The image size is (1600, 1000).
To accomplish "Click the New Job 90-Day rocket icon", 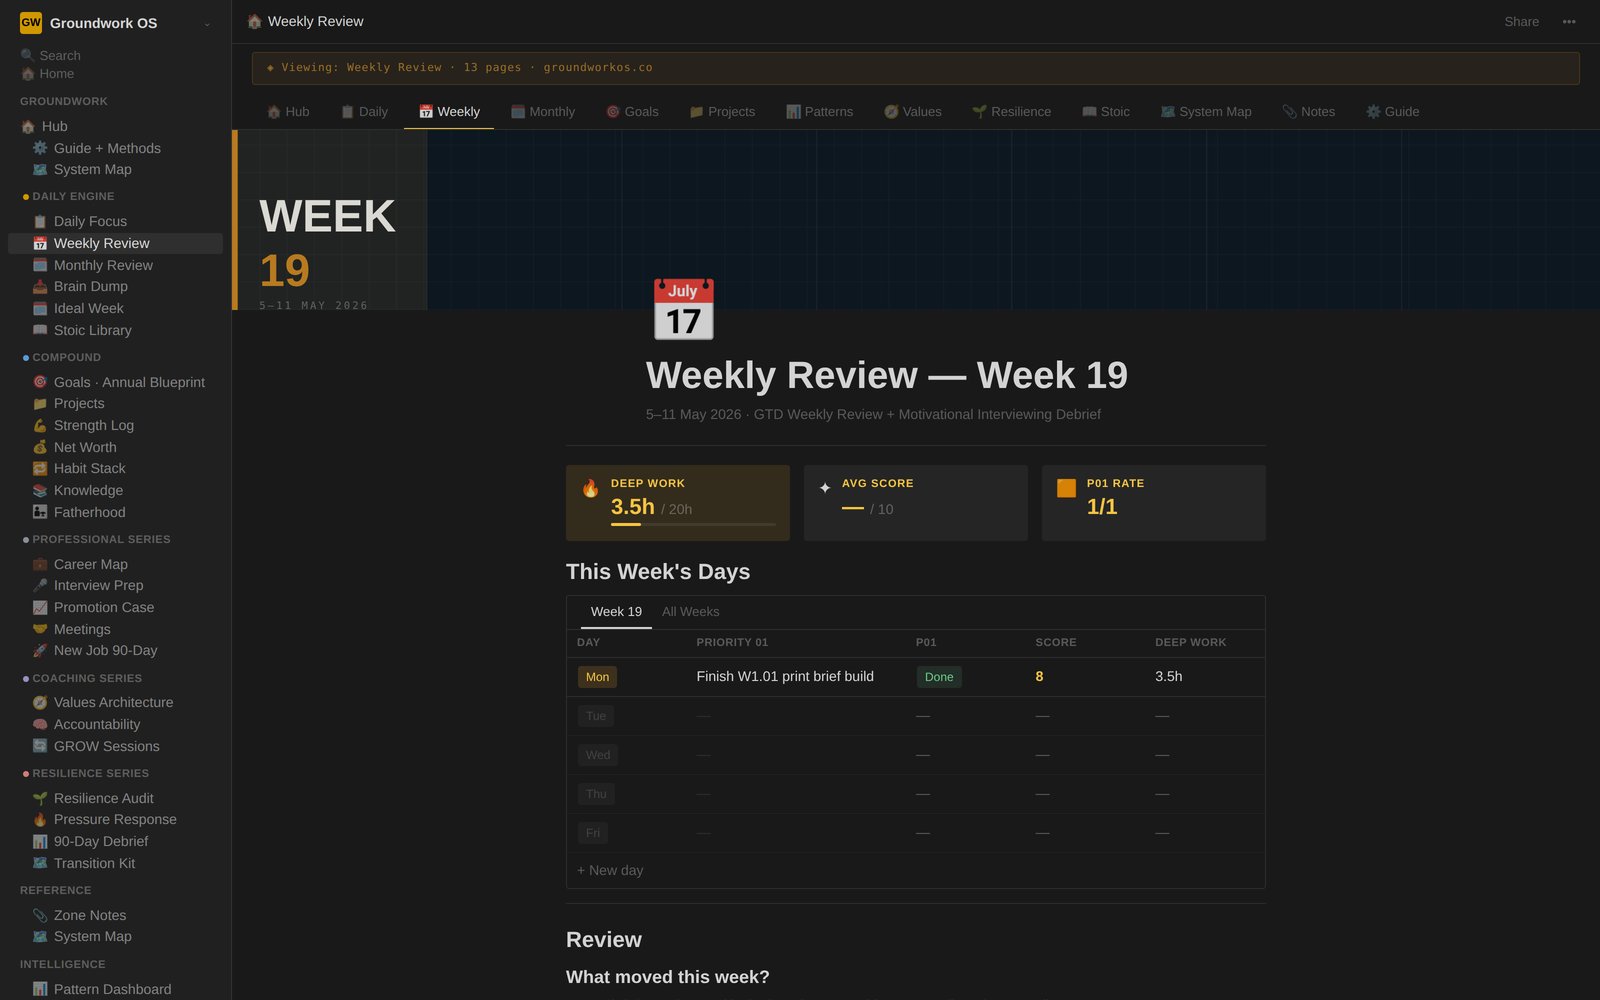I will pos(40,650).
